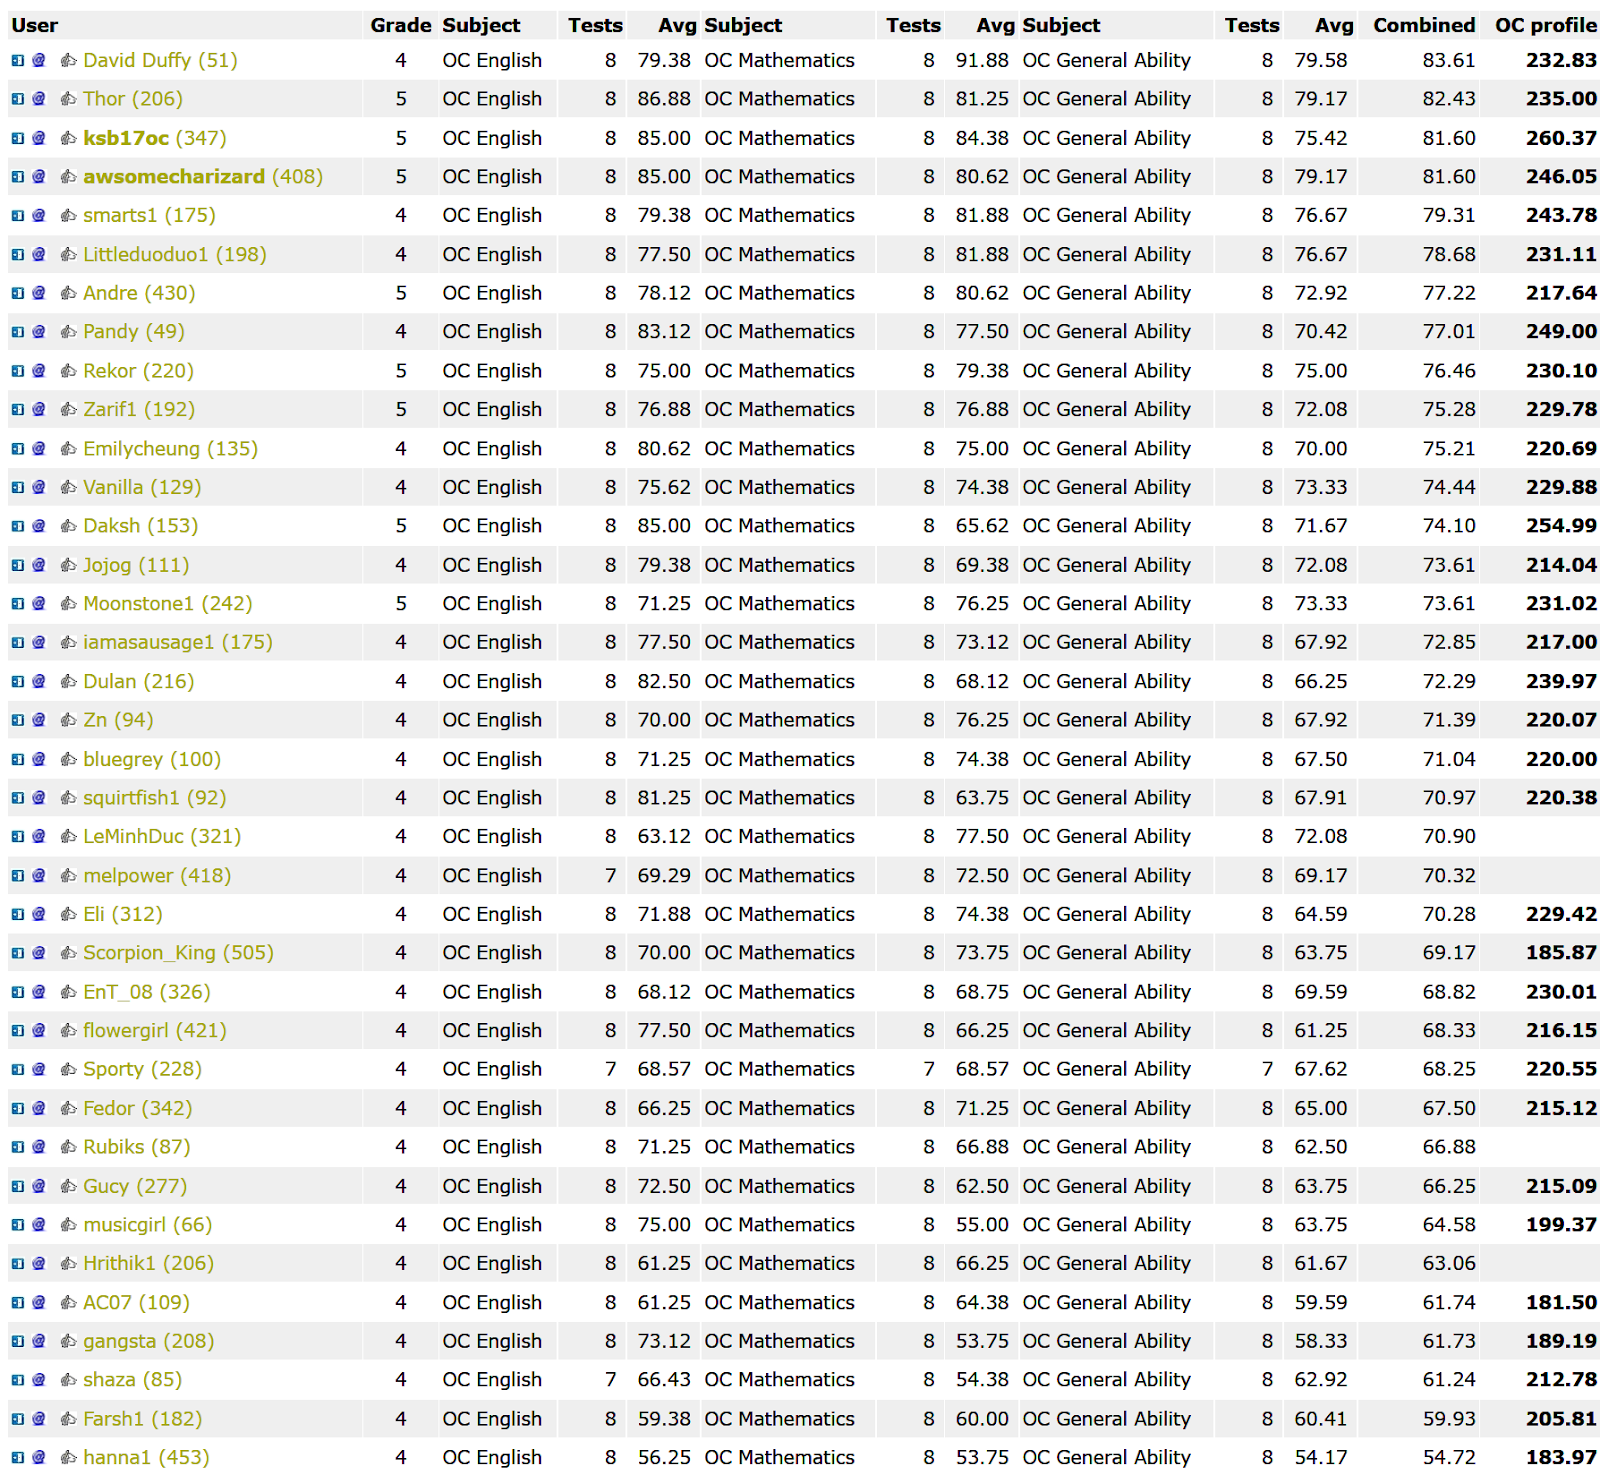1600x1475 pixels.
Task: Click the blue square icon beside Dulan
Action: (x=18, y=681)
